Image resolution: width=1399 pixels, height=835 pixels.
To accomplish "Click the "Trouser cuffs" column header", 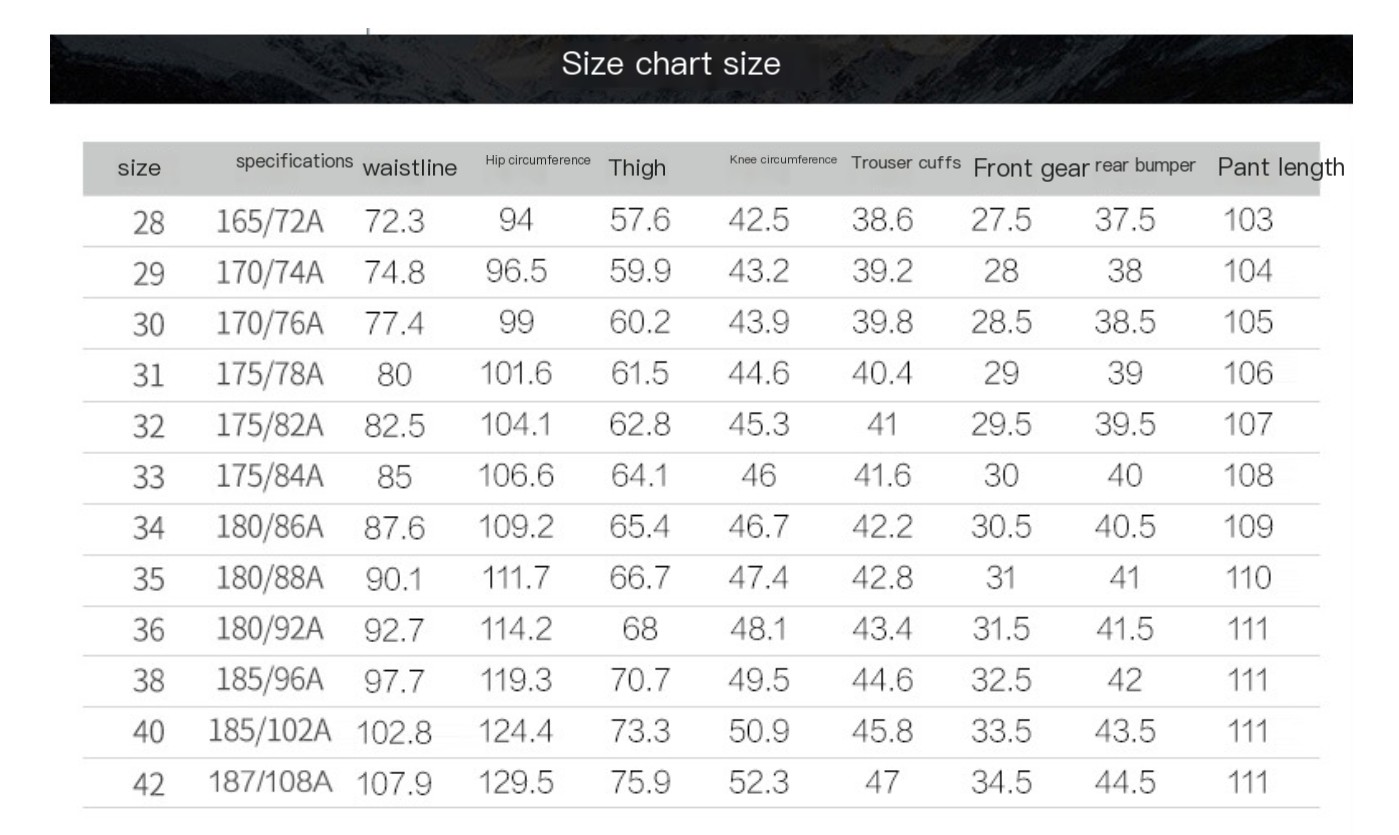I will click(906, 162).
